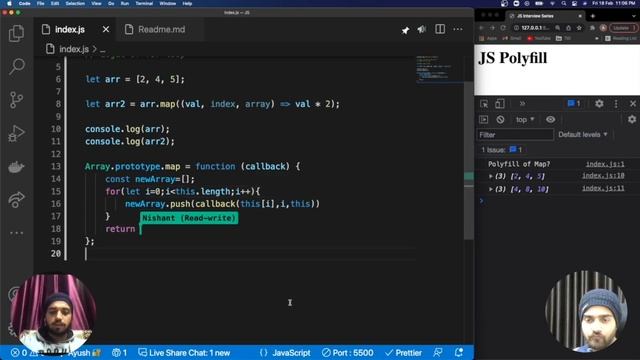Open the Selection menu in menu bar
Image resolution: width=640 pixels, height=360 pixels.
(x=75, y=3)
